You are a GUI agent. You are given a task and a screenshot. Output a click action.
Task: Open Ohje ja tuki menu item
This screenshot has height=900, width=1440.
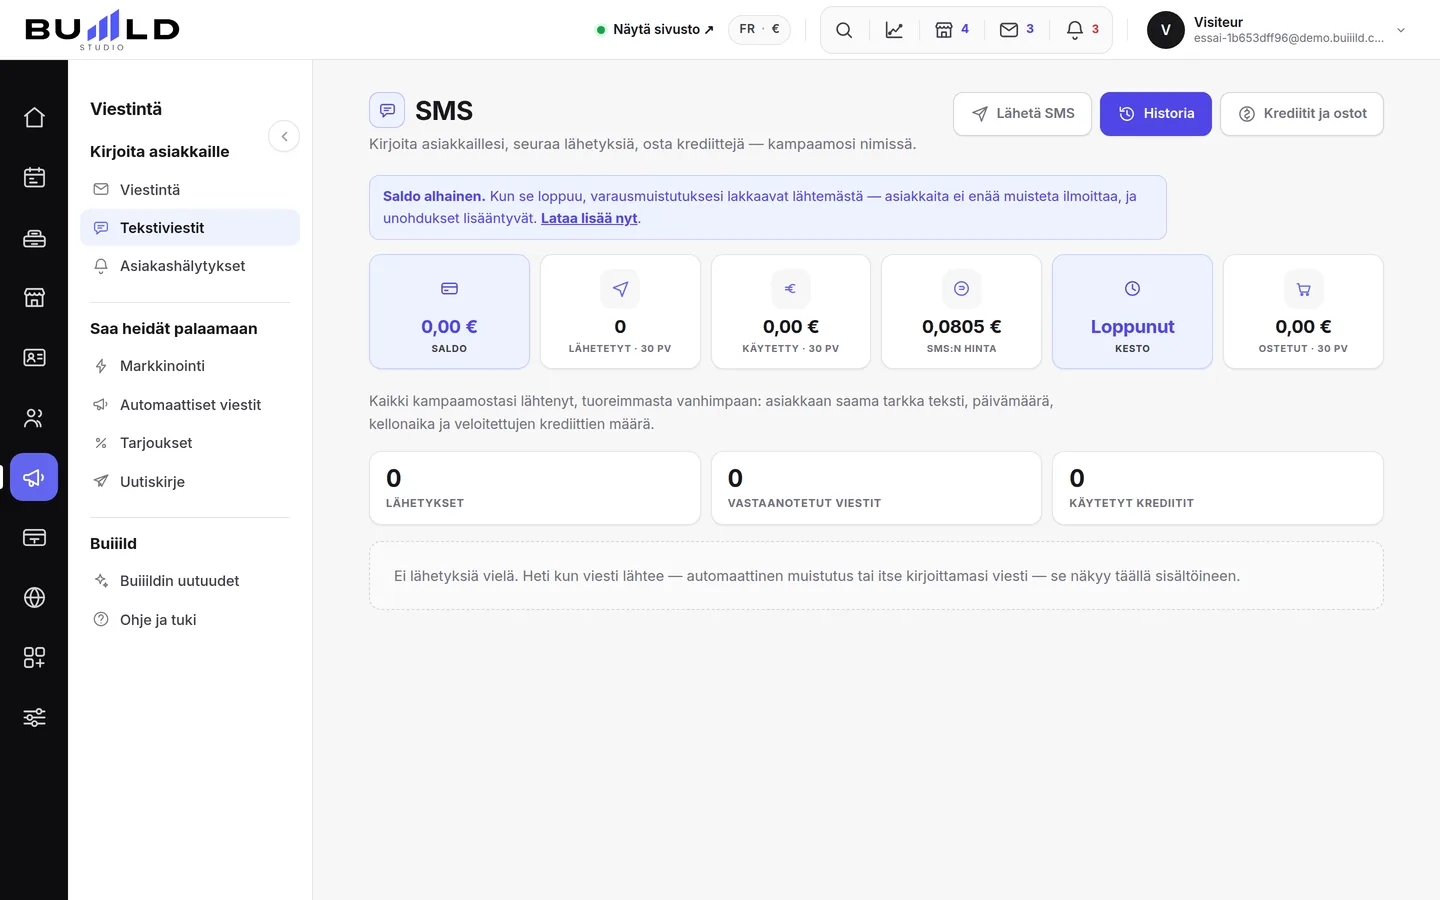coord(190,619)
